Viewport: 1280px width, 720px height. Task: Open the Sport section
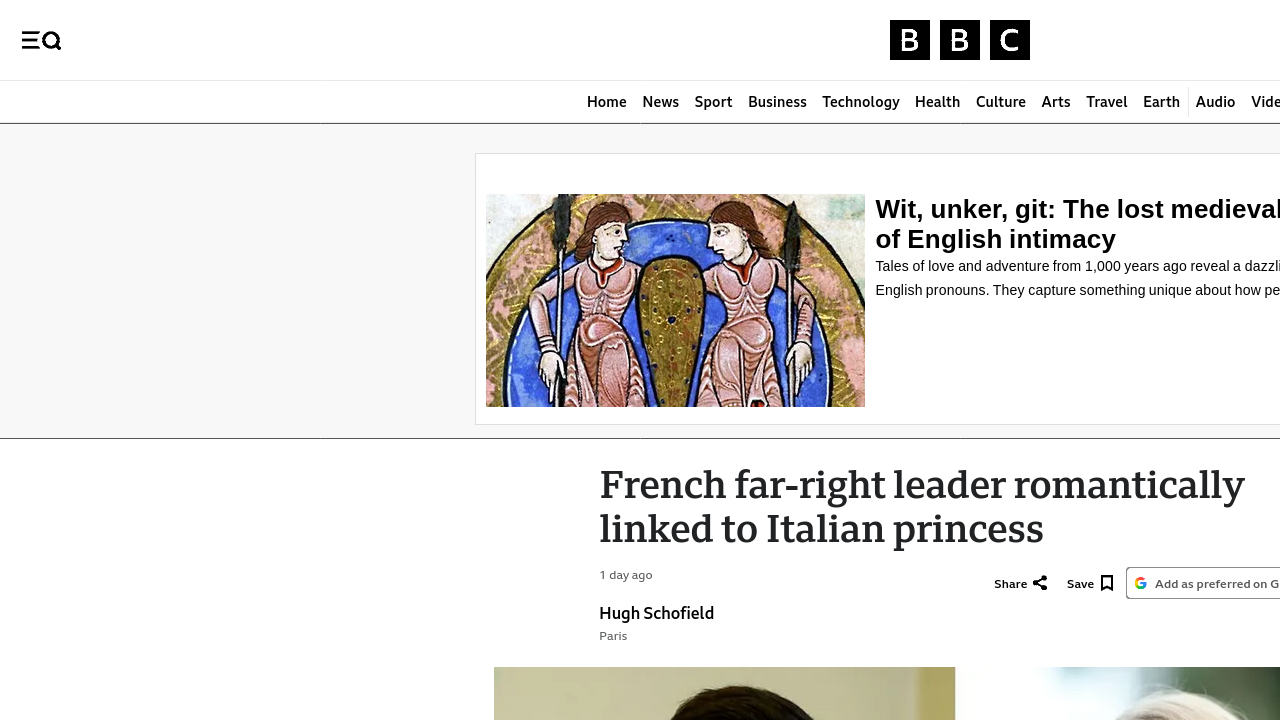click(x=713, y=102)
